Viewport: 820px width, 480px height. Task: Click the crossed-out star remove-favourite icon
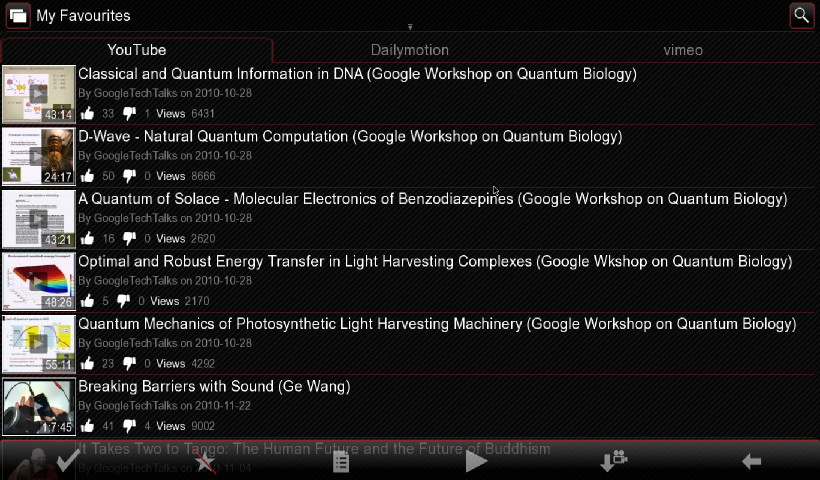click(205, 461)
